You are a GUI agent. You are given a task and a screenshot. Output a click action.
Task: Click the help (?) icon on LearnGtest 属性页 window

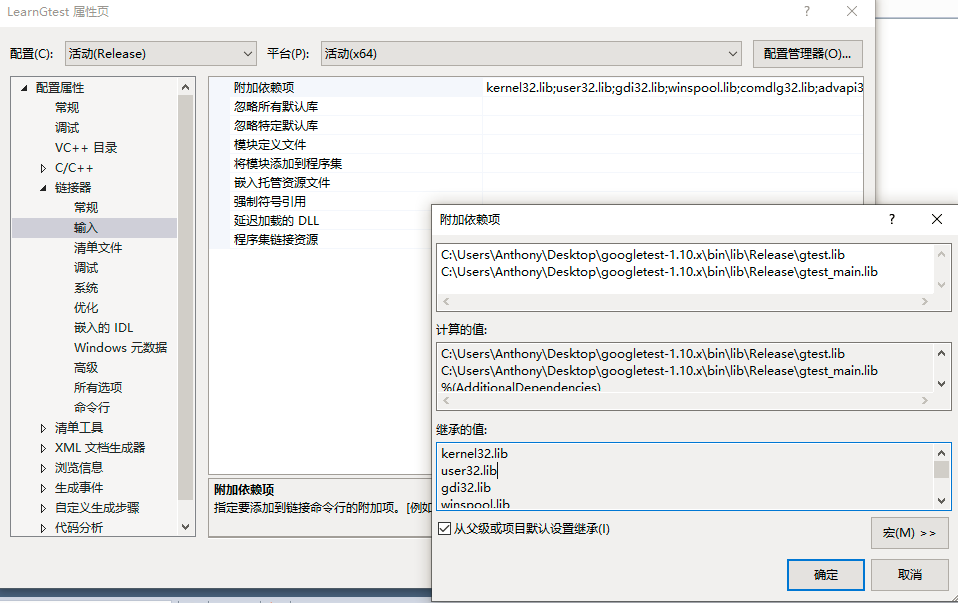[806, 11]
